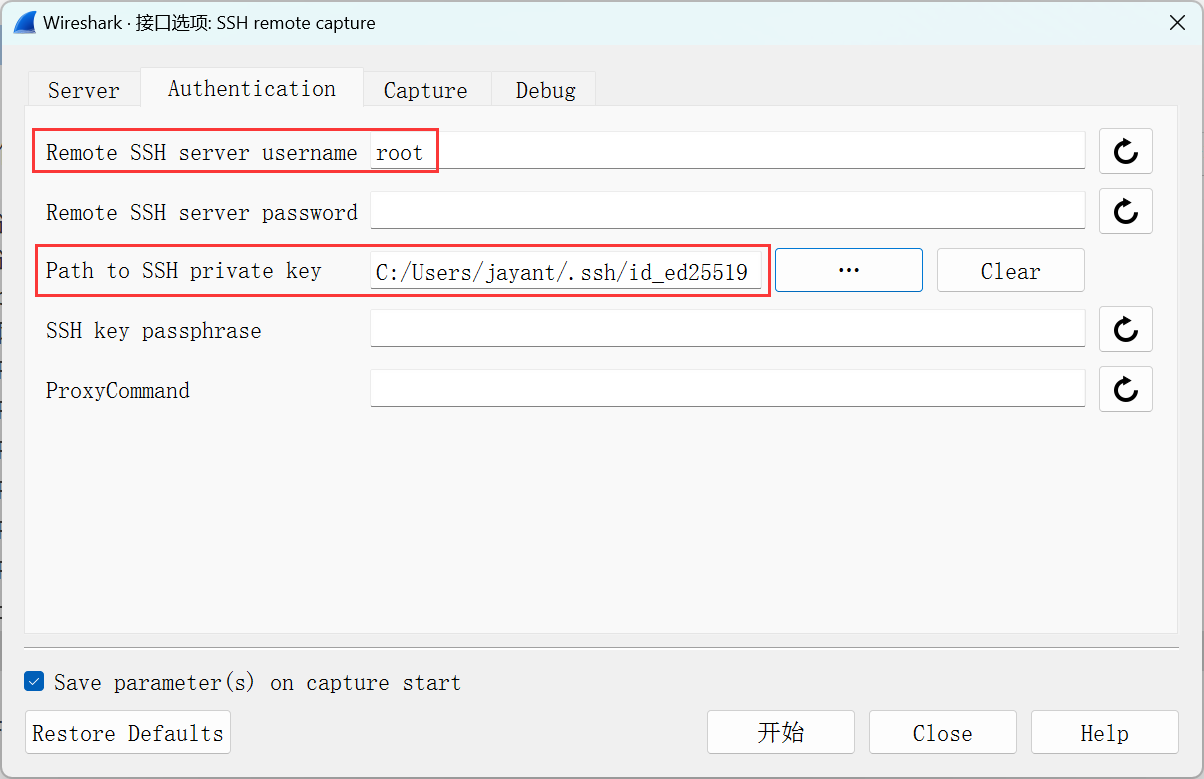Reset the Remote SSH server username field

(x=1125, y=151)
